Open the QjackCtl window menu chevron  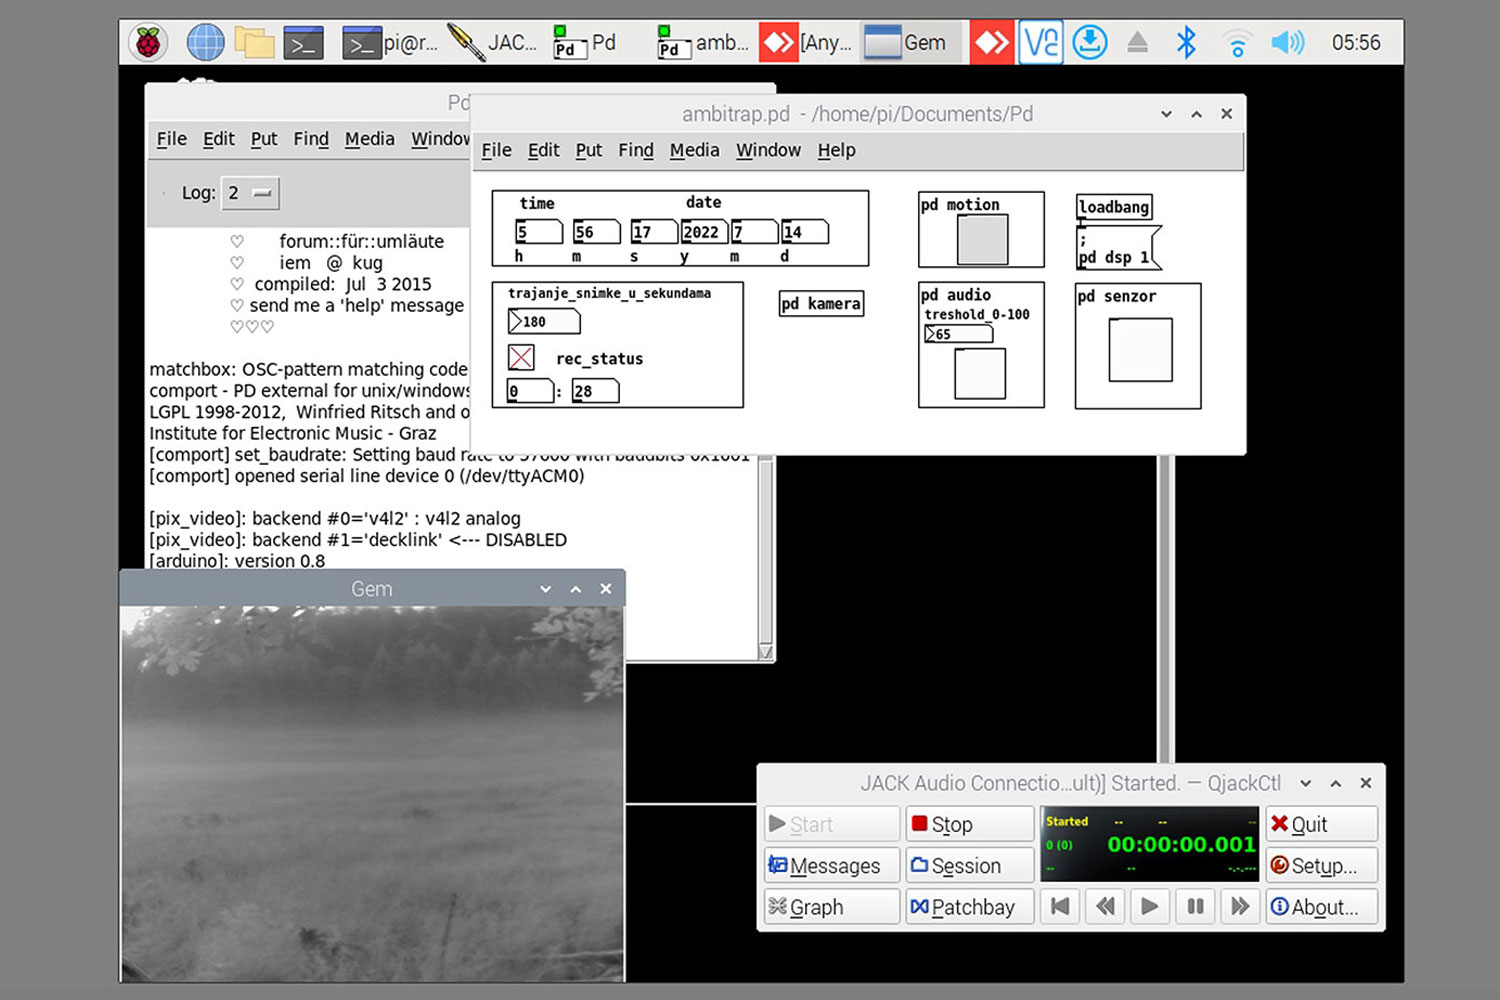pyautogui.click(x=1305, y=783)
